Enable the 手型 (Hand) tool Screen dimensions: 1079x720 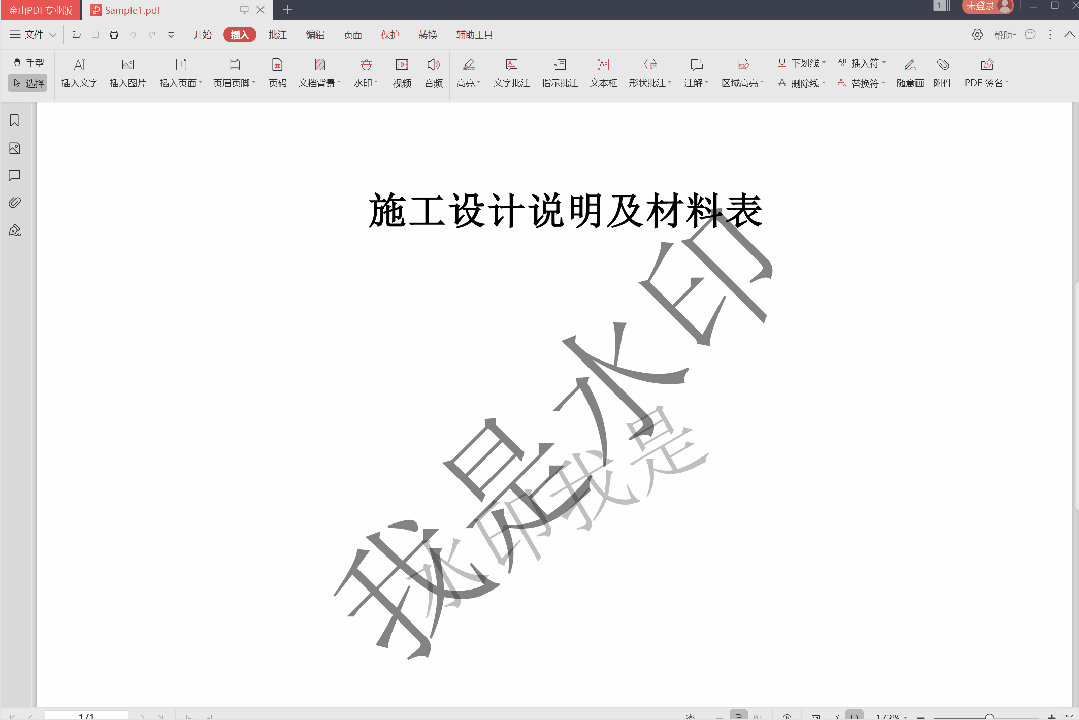pos(30,60)
